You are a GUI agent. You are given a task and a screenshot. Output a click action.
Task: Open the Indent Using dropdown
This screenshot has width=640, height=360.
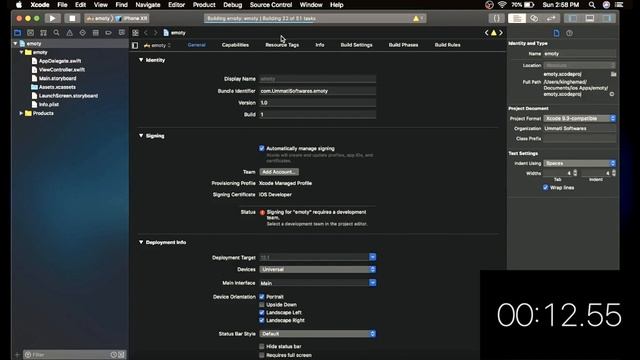[580, 163]
